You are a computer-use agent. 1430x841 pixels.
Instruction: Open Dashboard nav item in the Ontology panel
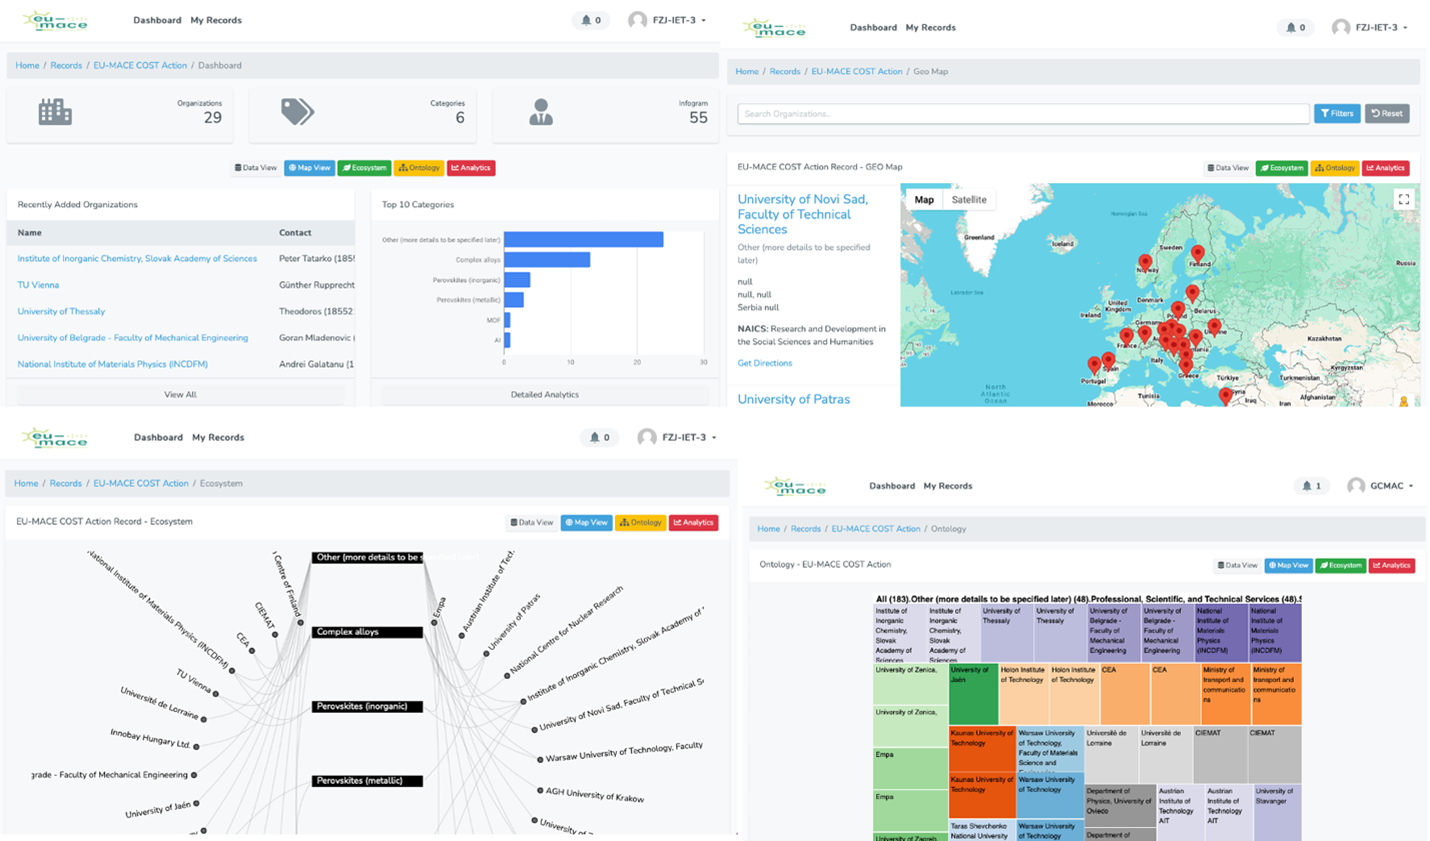pyautogui.click(x=892, y=486)
